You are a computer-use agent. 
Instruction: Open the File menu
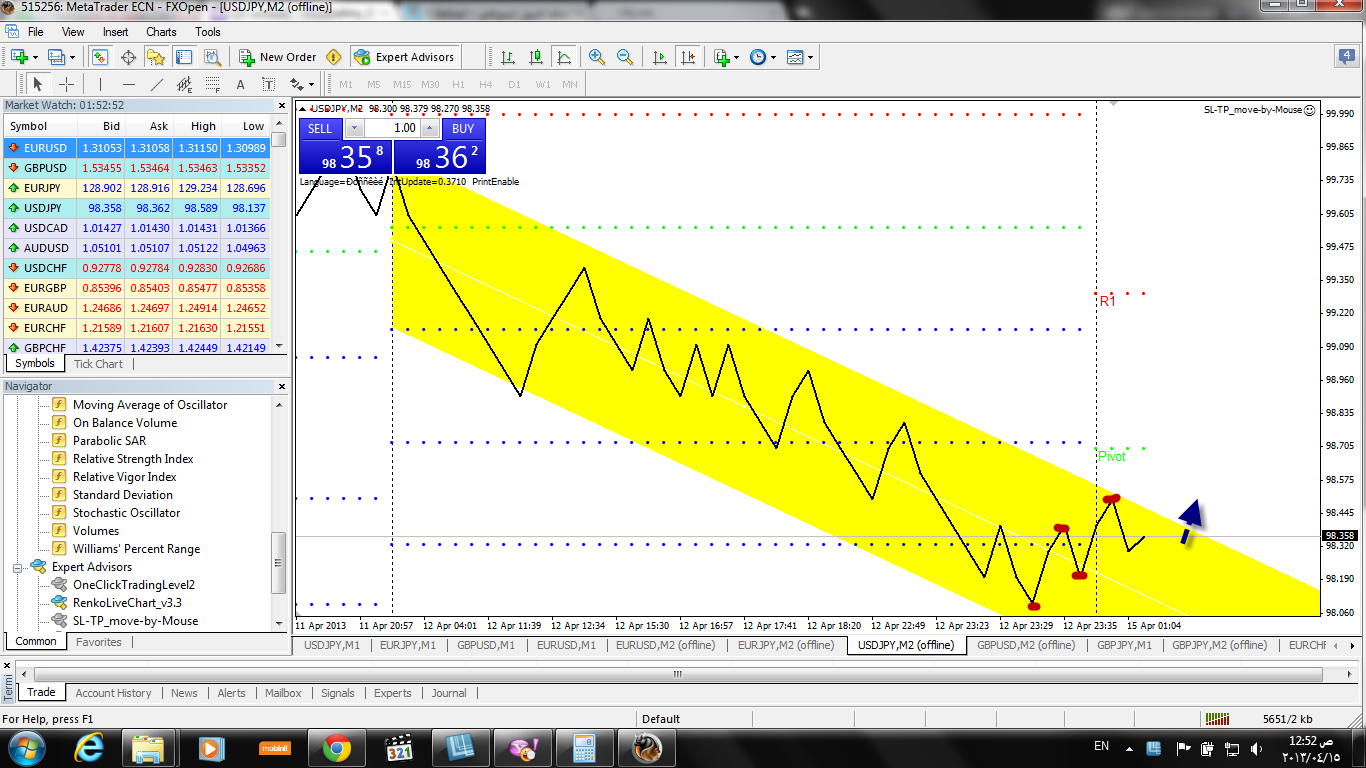[x=35, y=32]
